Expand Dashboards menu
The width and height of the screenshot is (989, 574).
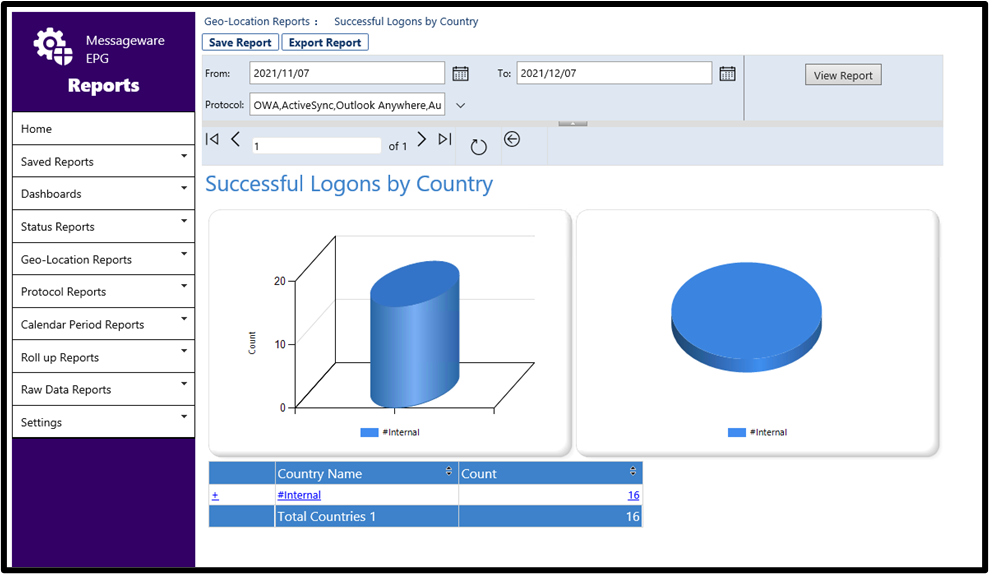pyautogui.click(x=103, y=194)
